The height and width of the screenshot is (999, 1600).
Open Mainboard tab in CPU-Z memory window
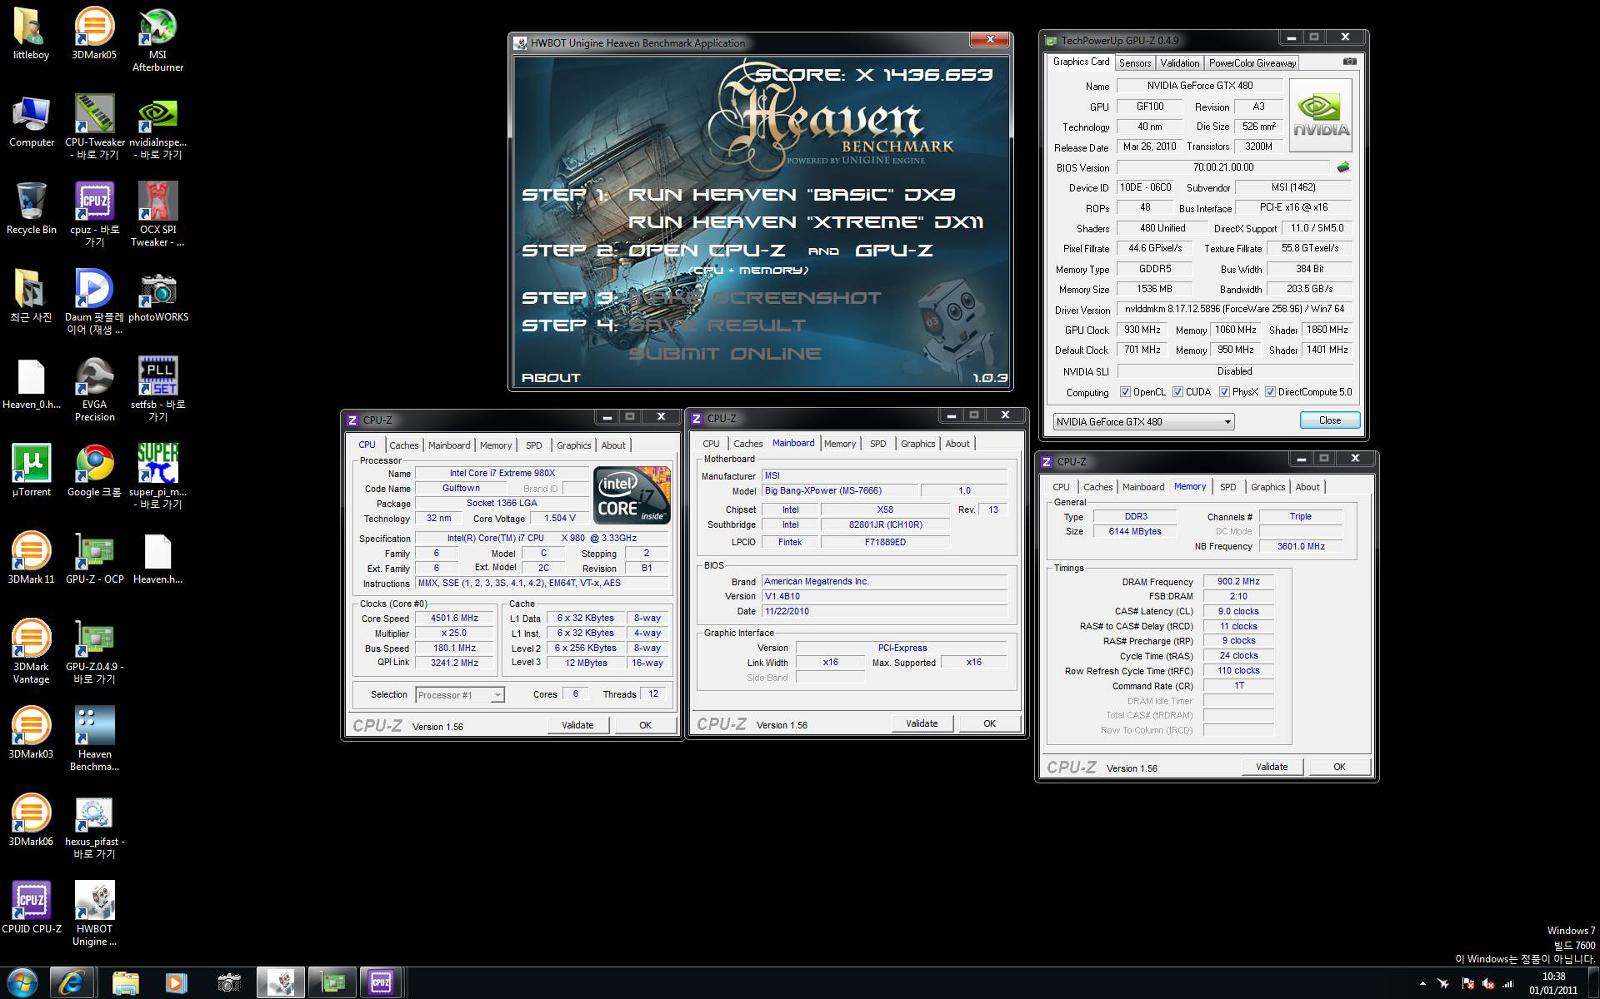(x=1143, y=487)
